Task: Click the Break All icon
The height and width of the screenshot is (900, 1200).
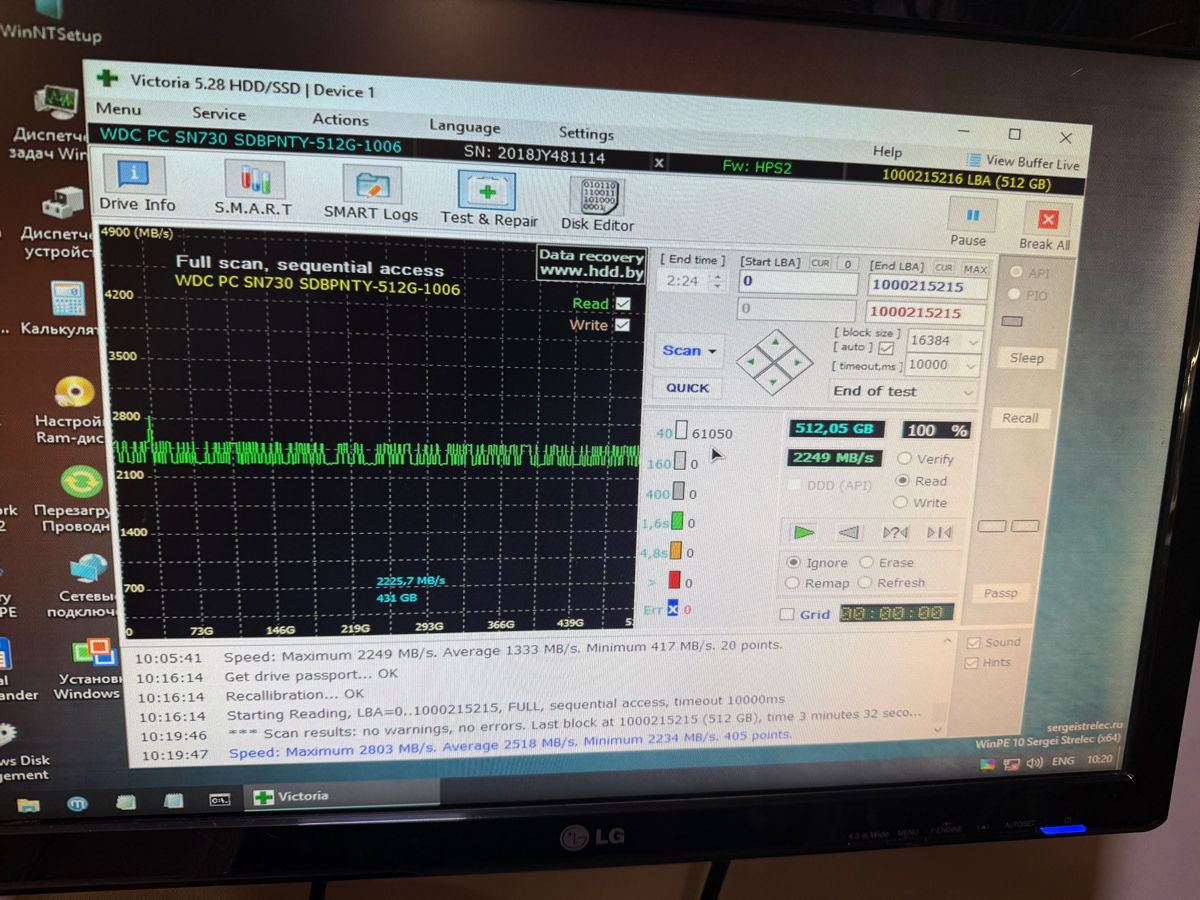Action: (1045, 227)
